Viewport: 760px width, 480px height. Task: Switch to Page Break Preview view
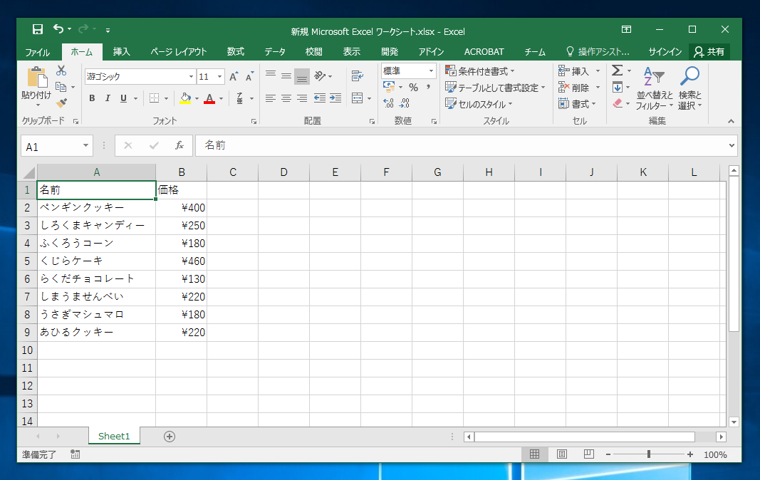588,454
